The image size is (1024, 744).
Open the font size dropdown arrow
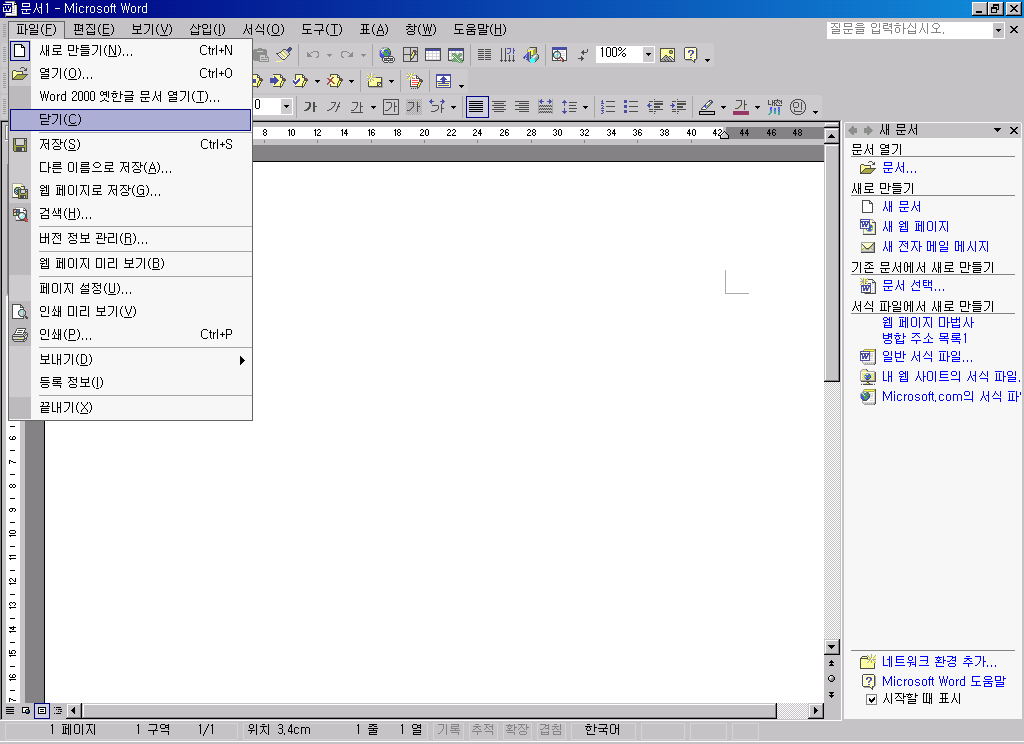tap(286, 106)
